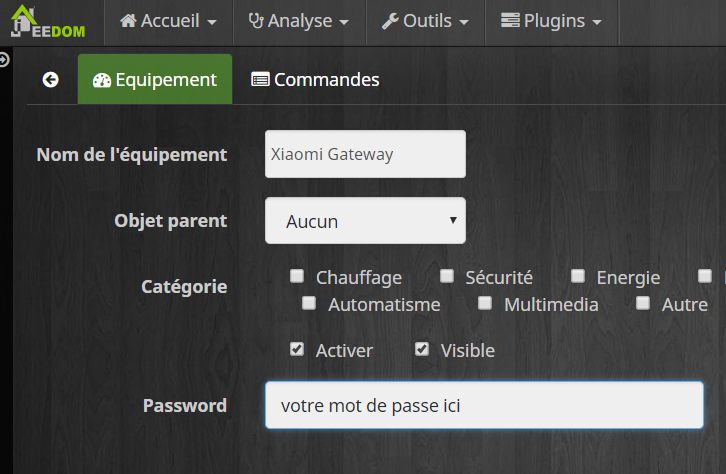
Task: Click the back arrow circle icon
Action: [x=51, y=80]
